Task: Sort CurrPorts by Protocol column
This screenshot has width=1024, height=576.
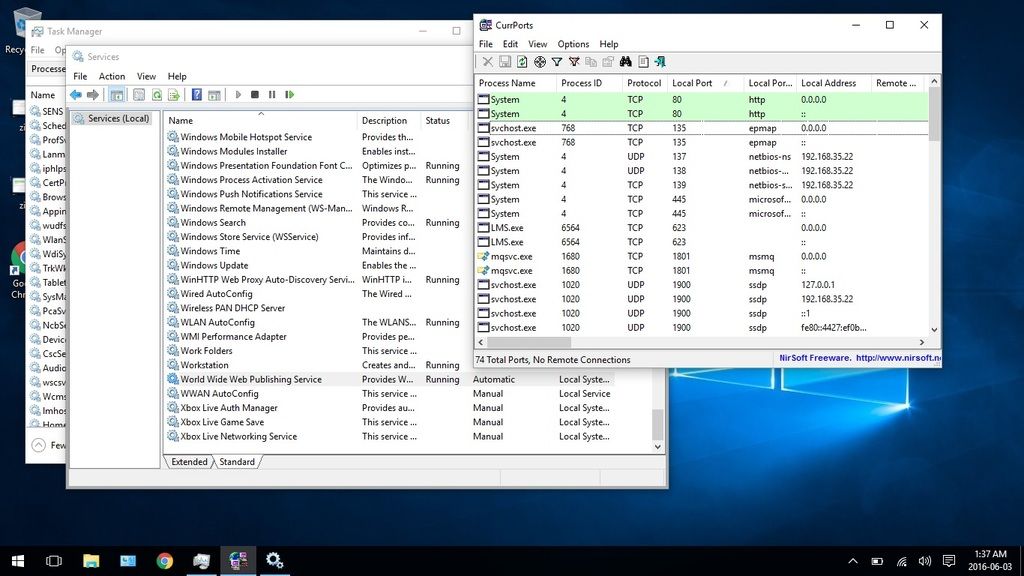Action: click(645, 83)
